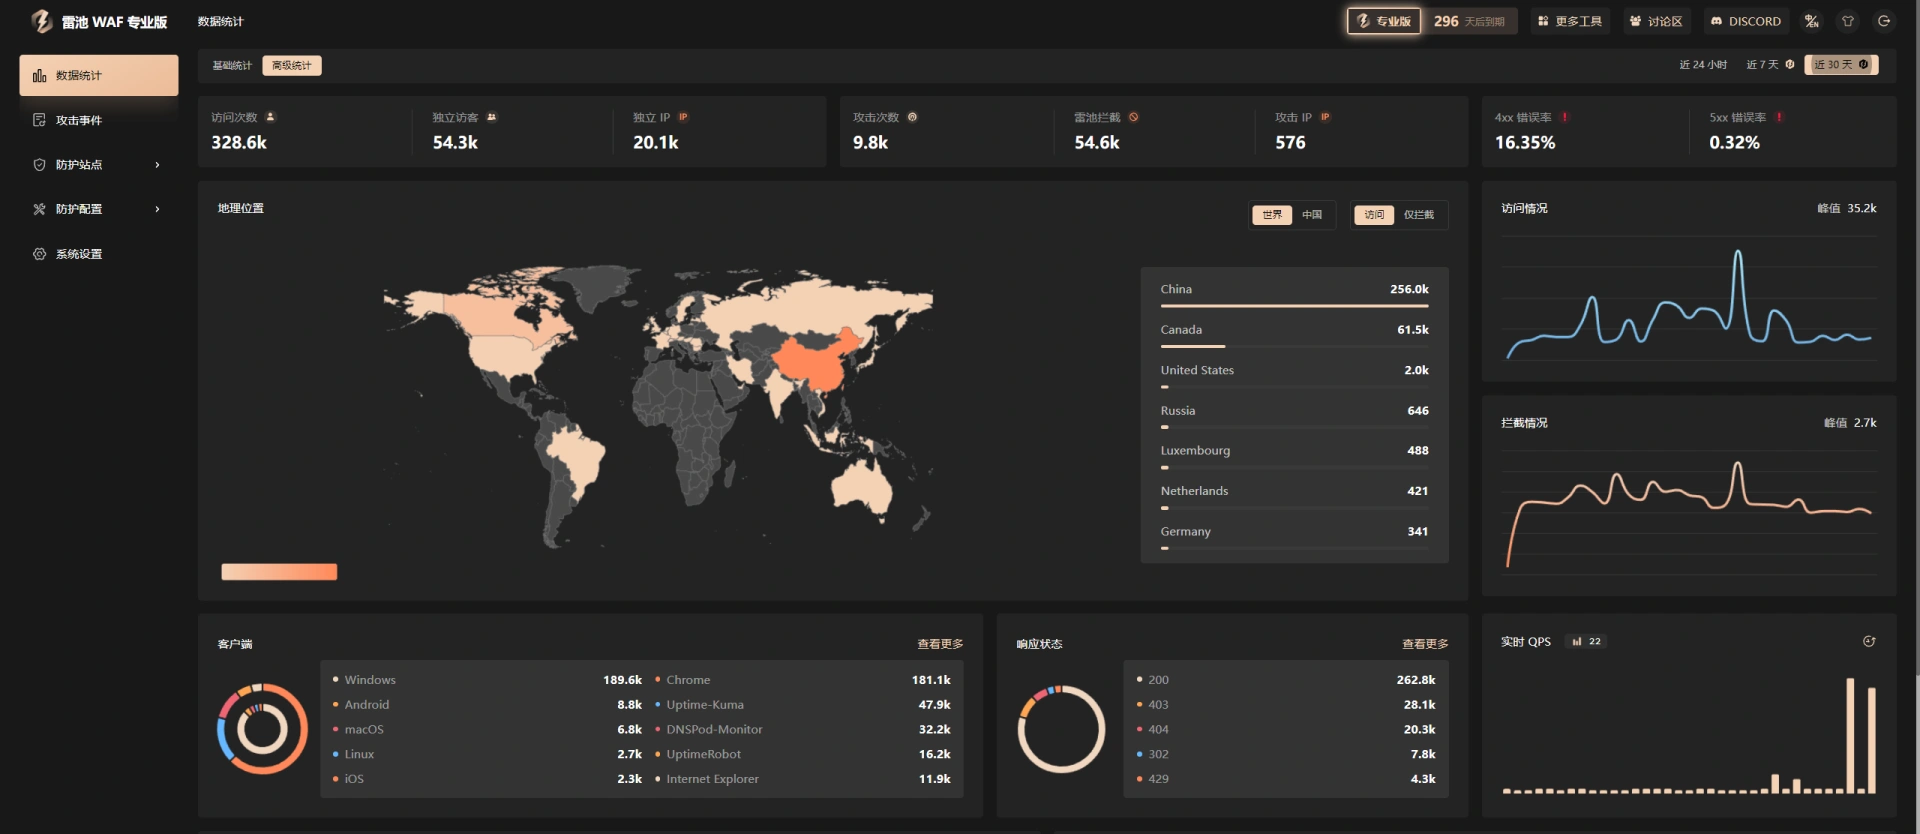Select 近 30 天 time range

1841,64
